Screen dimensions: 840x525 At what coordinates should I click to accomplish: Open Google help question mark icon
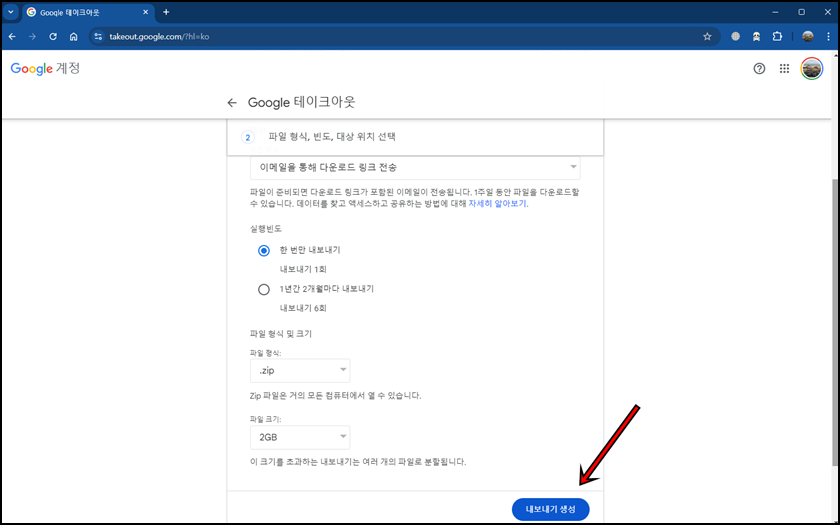click(x=759, y=69)
